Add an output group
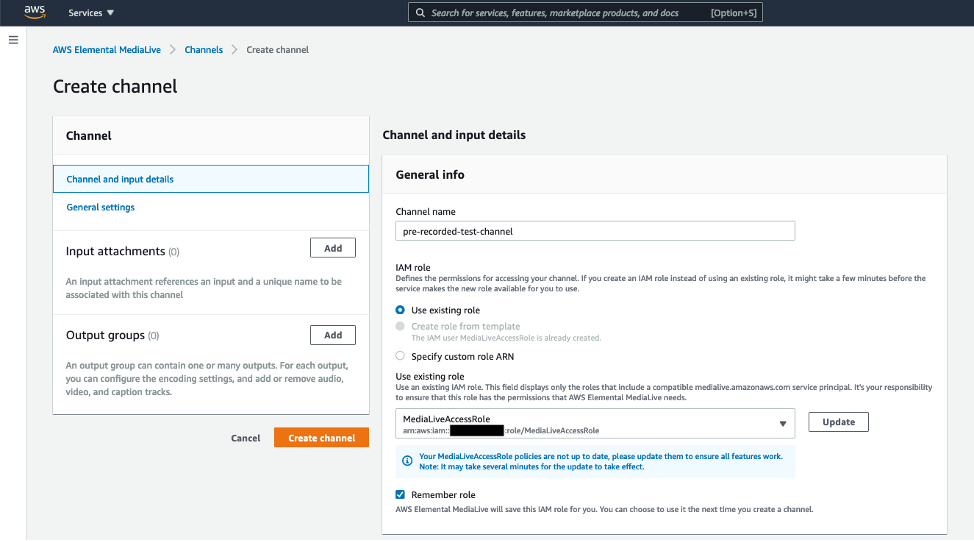The image size is (974, 541). tap(333, 335)
